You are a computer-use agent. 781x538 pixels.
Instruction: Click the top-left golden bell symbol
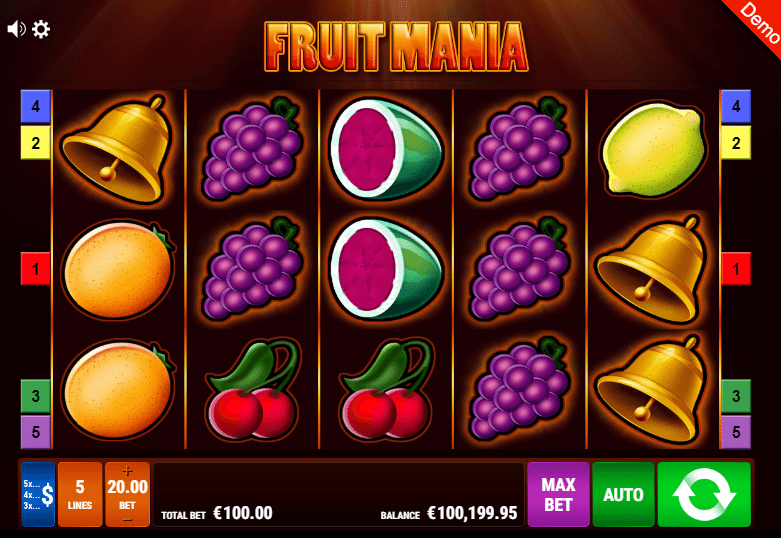118,149
